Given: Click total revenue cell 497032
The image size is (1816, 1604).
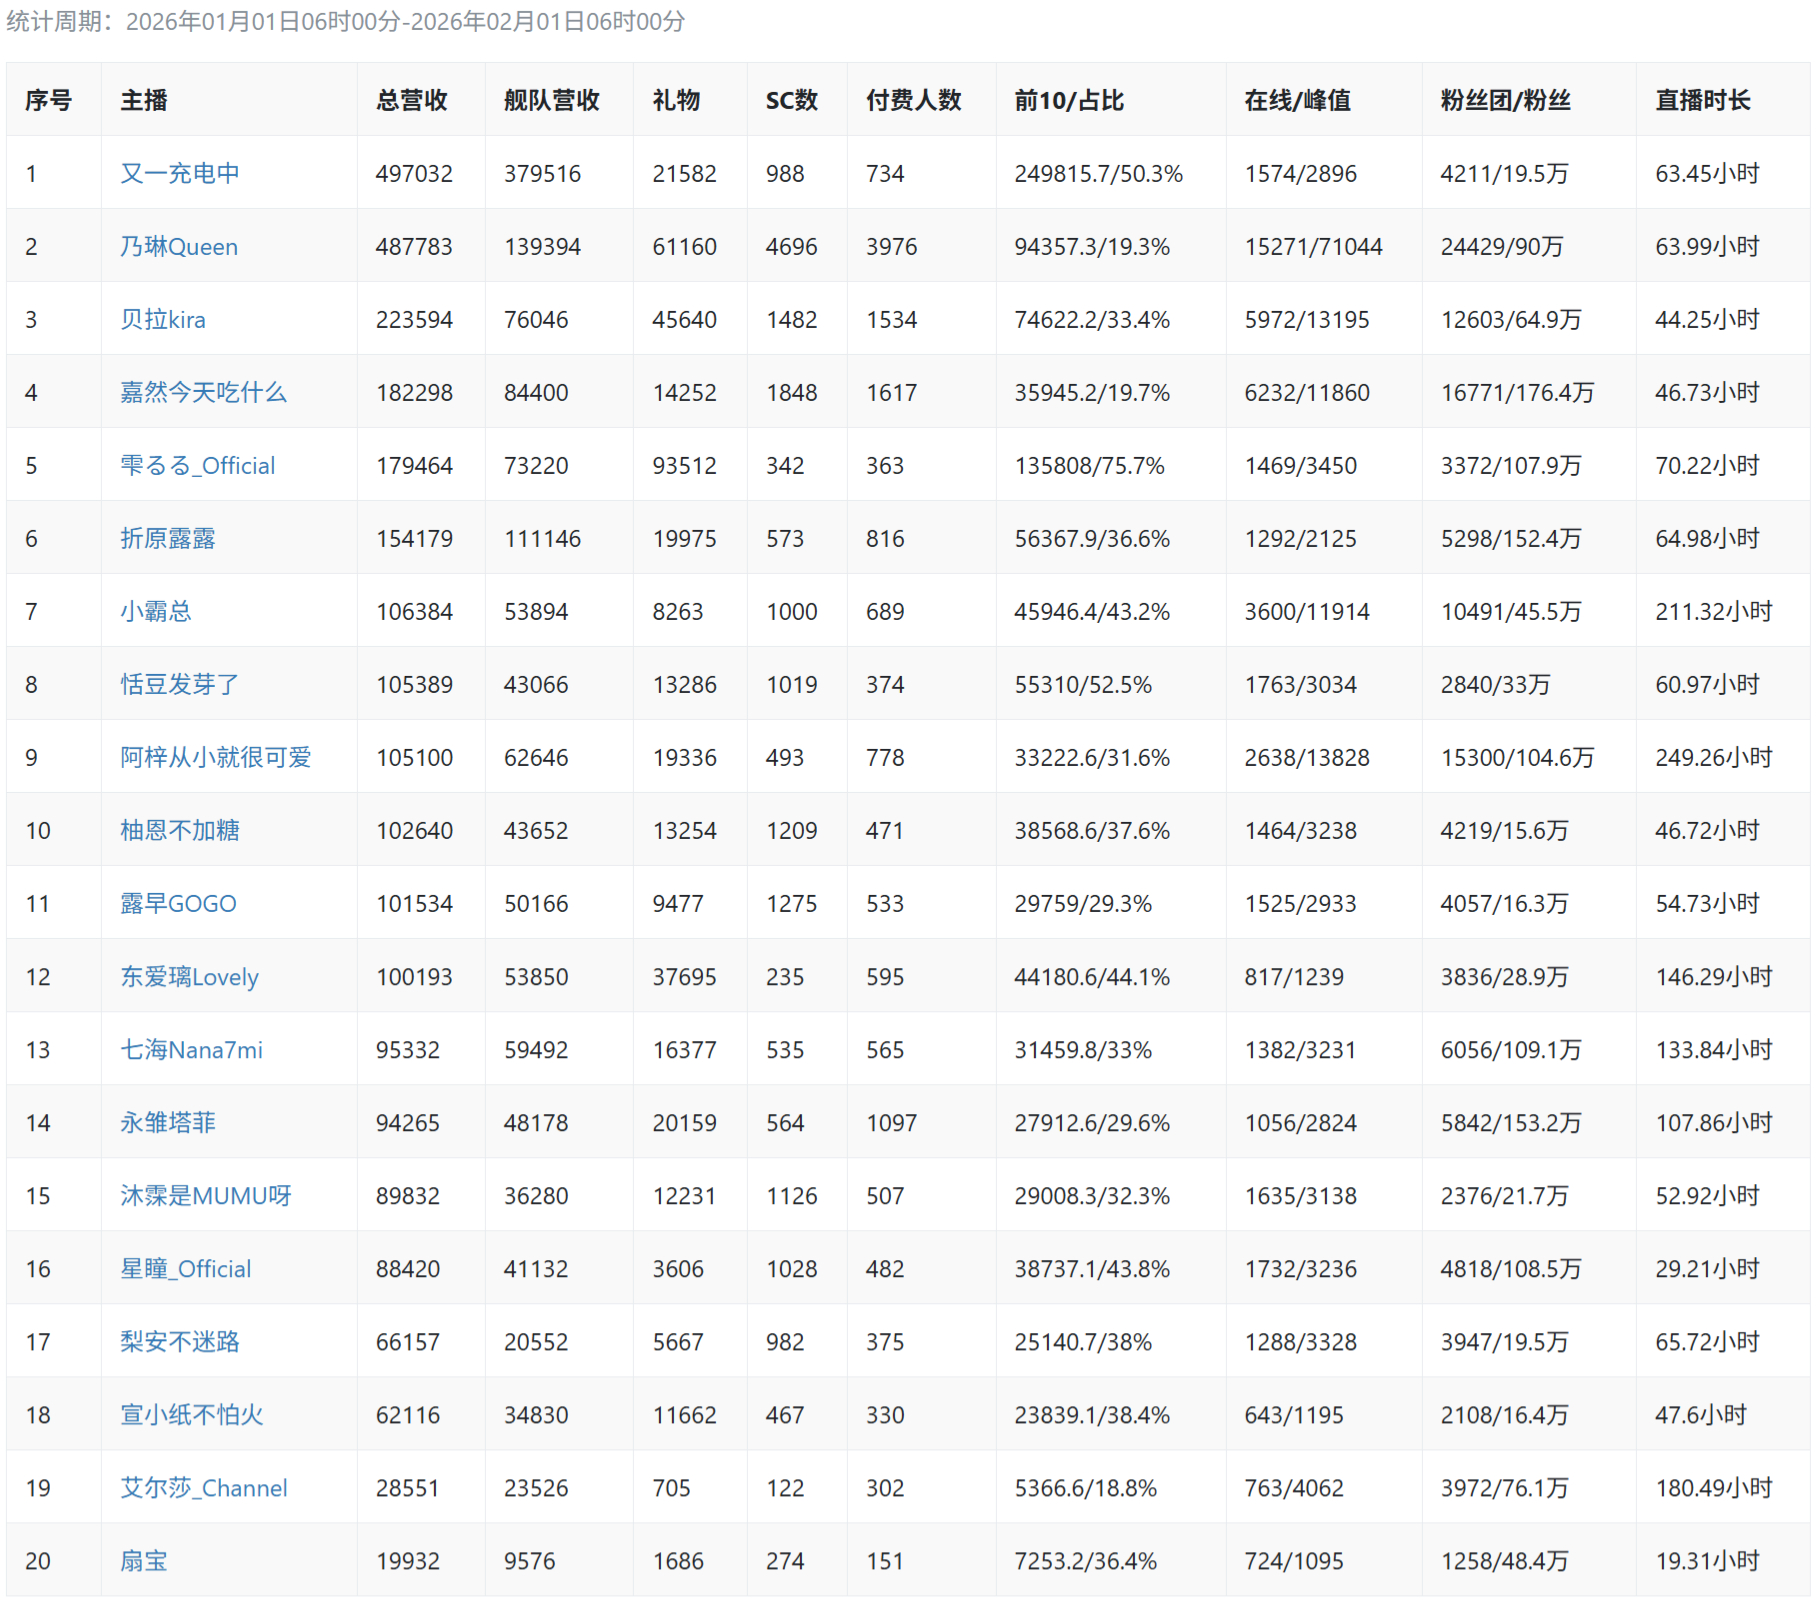Looking at the screenshot, I should click(414, 173).
